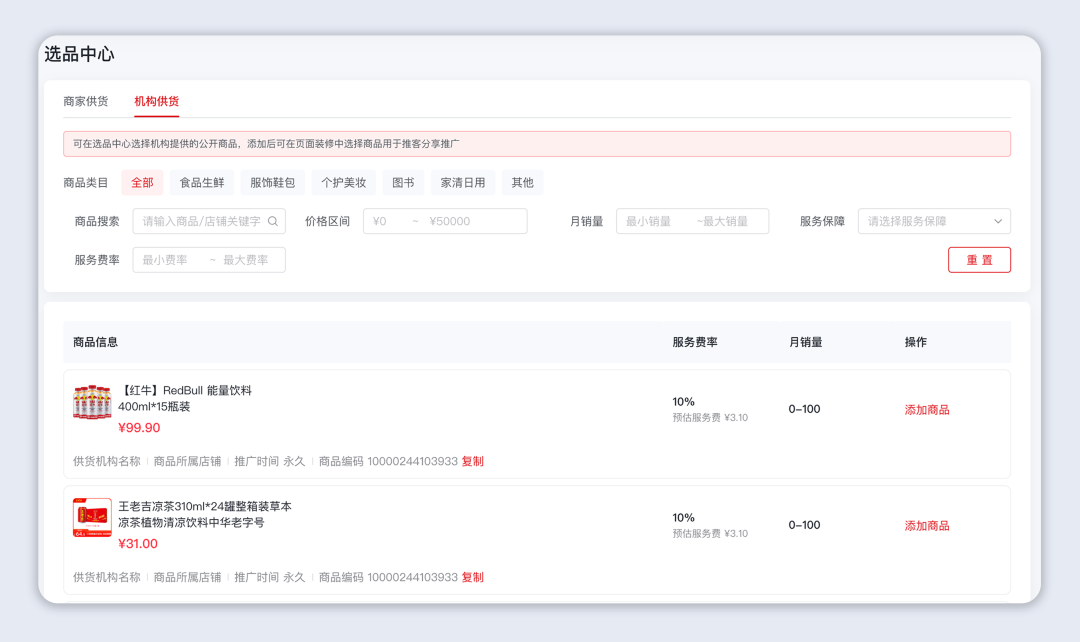
Task: Select the 机构供货 tab
Action: (157, 101)
